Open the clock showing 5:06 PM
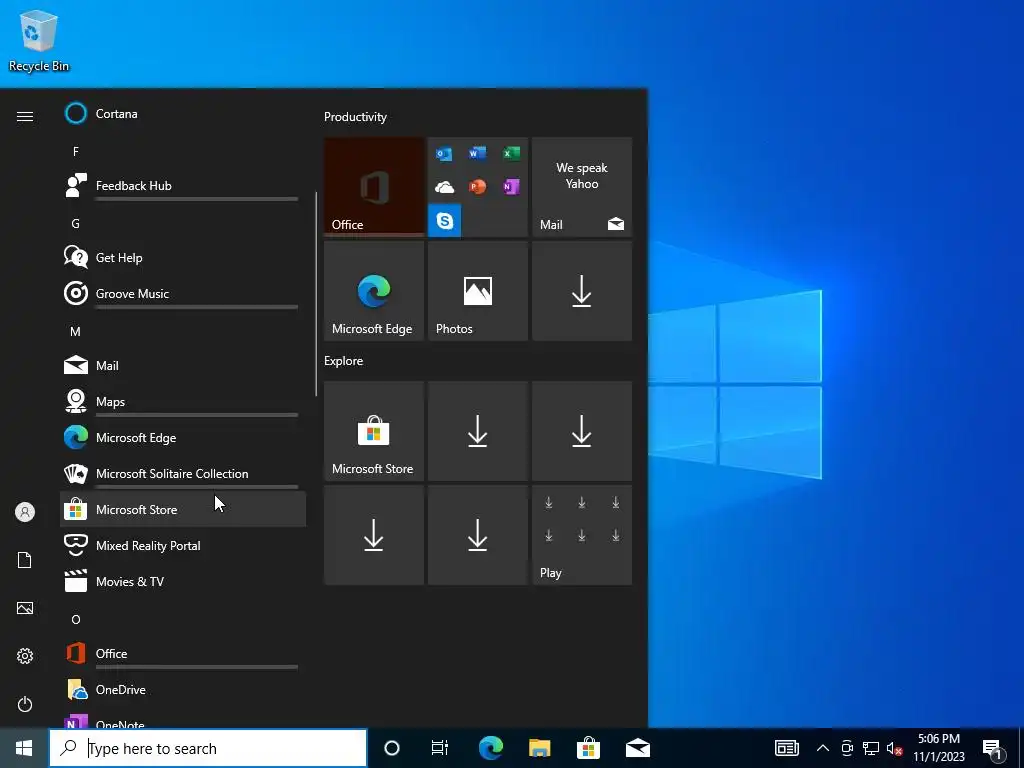Image resolution: width=1024 pixels, height=768 pixels. click(938, 748)
